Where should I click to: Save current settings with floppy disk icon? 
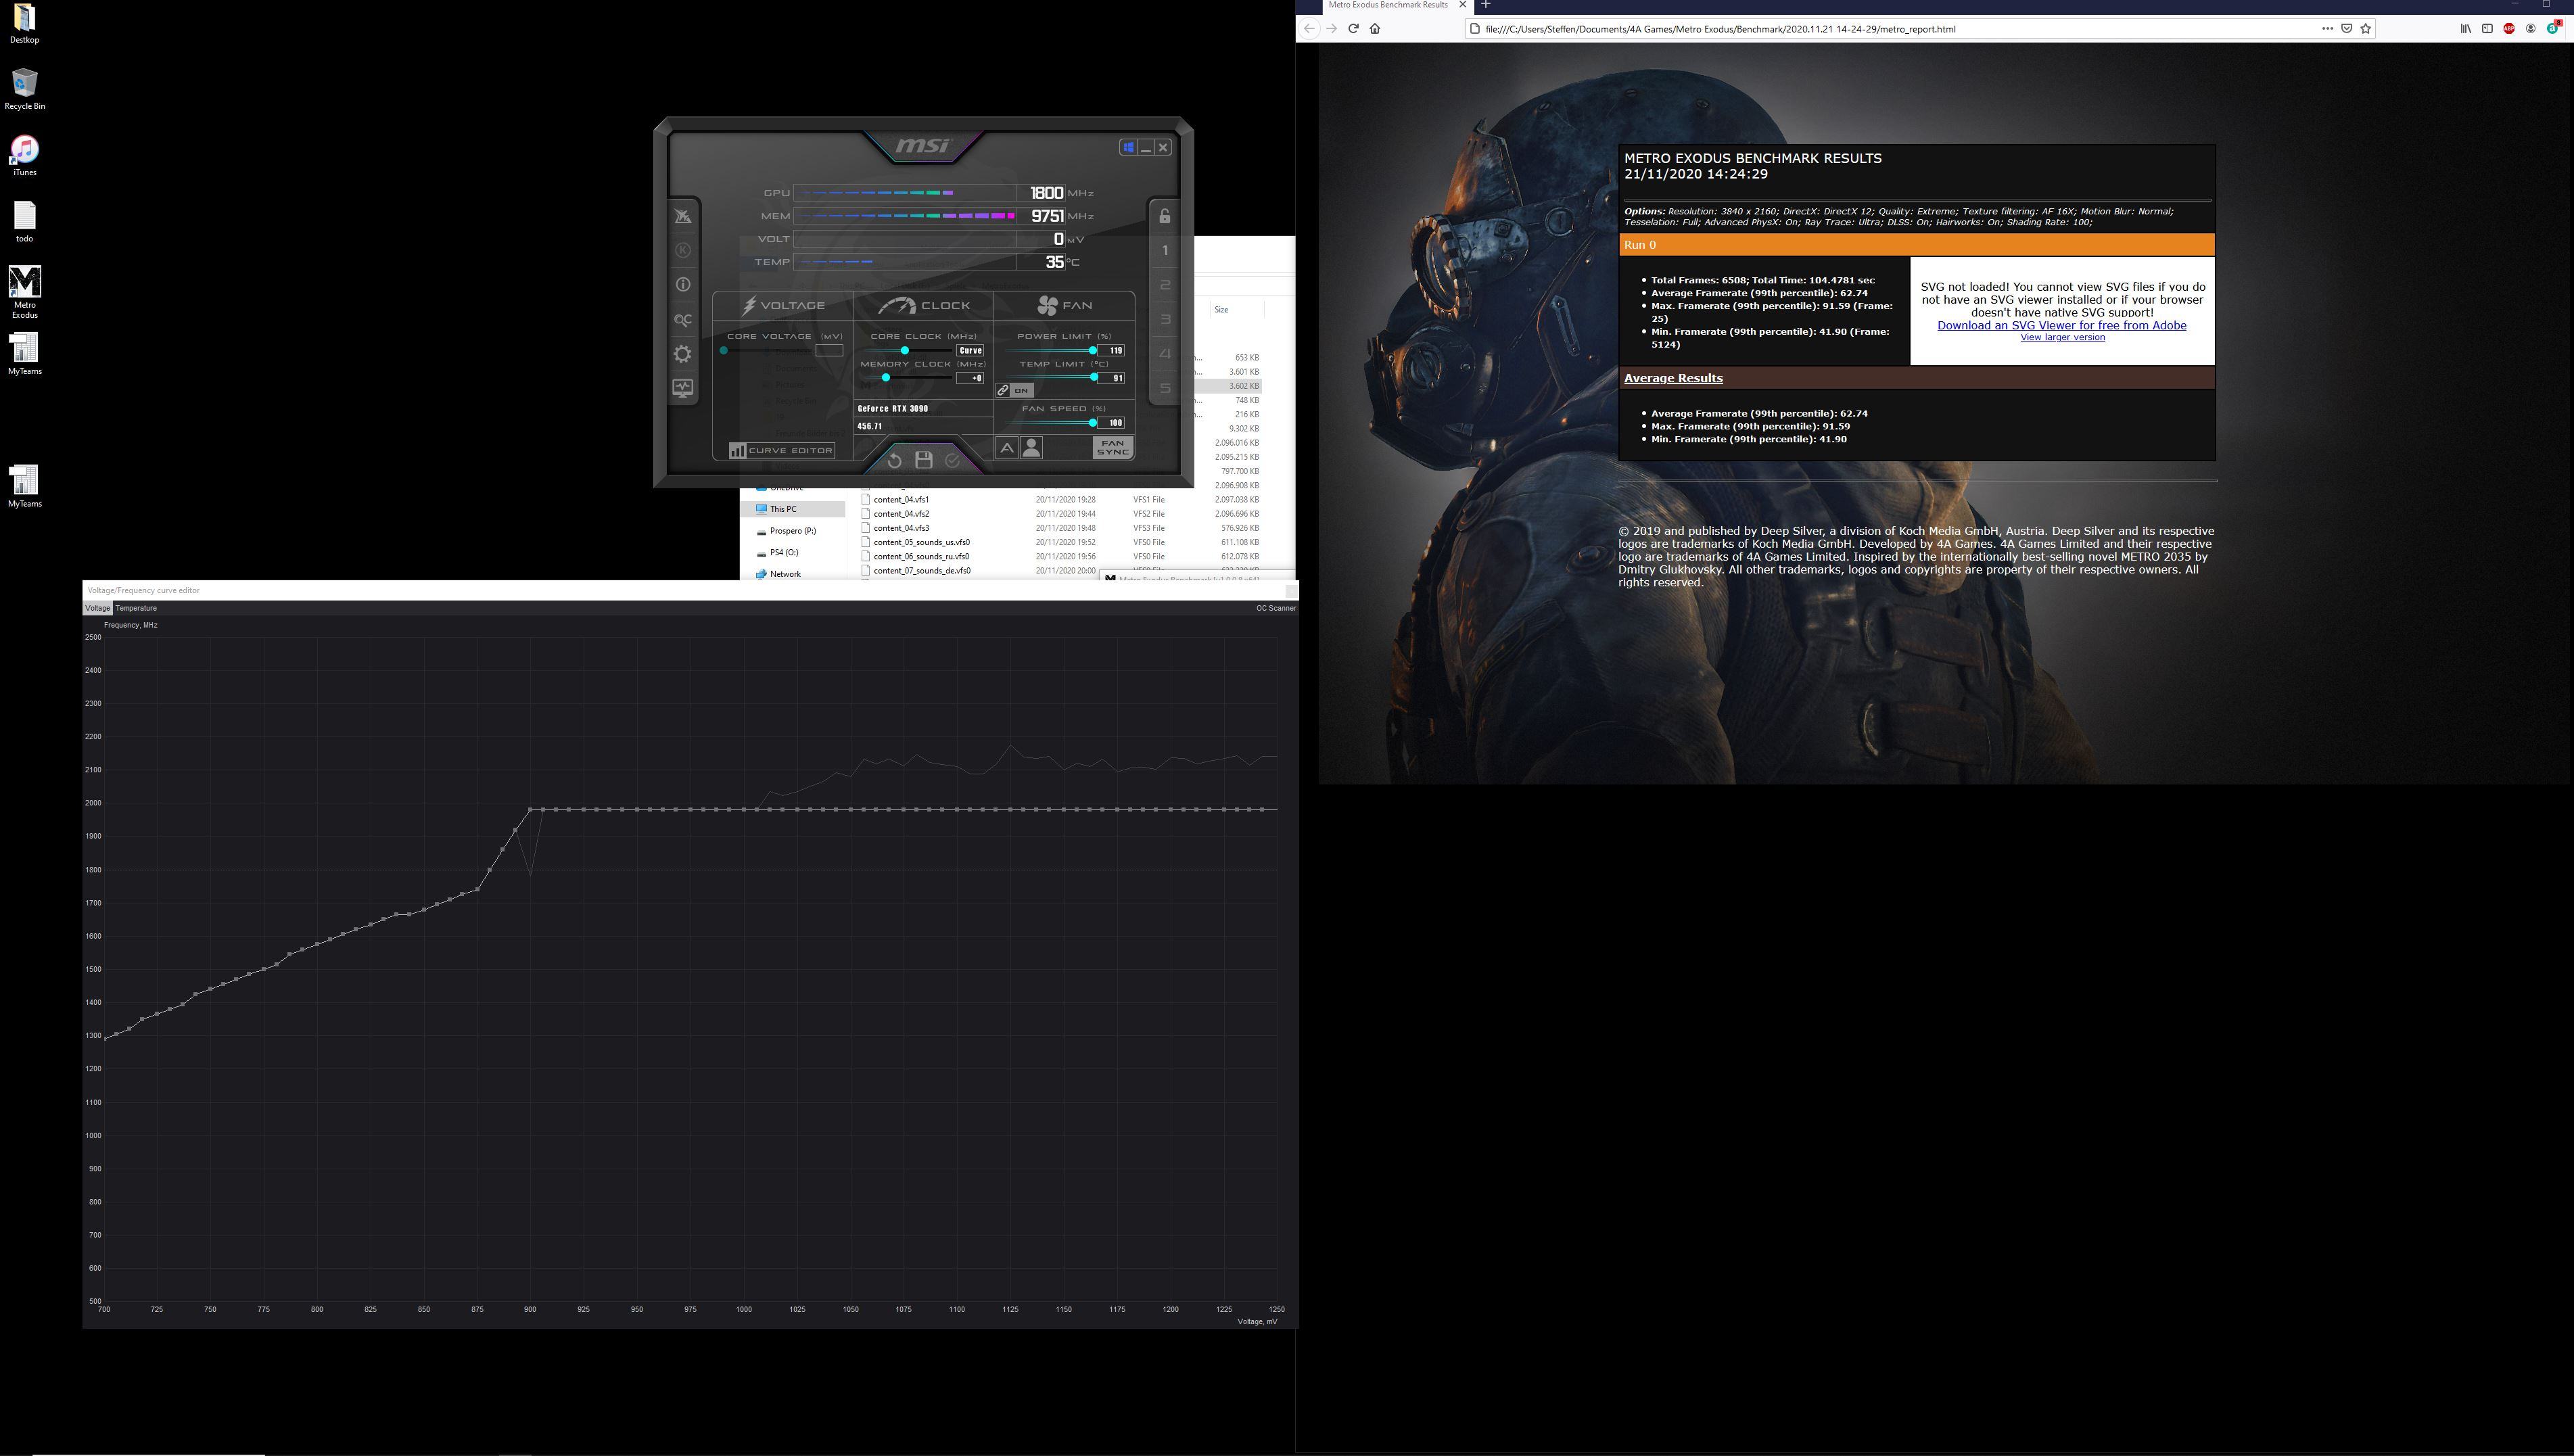(924, 460)
